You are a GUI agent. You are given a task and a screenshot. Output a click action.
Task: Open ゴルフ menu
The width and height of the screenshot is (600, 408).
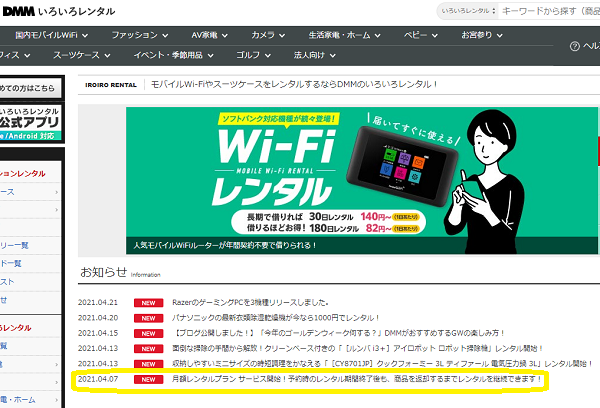pos(253,55)
